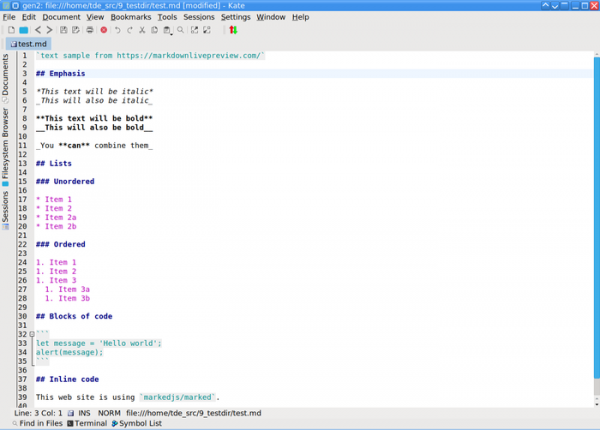Click the Find magnifier icon
Viewport: 600px width, 430px height.
click(x=180, y=30)
